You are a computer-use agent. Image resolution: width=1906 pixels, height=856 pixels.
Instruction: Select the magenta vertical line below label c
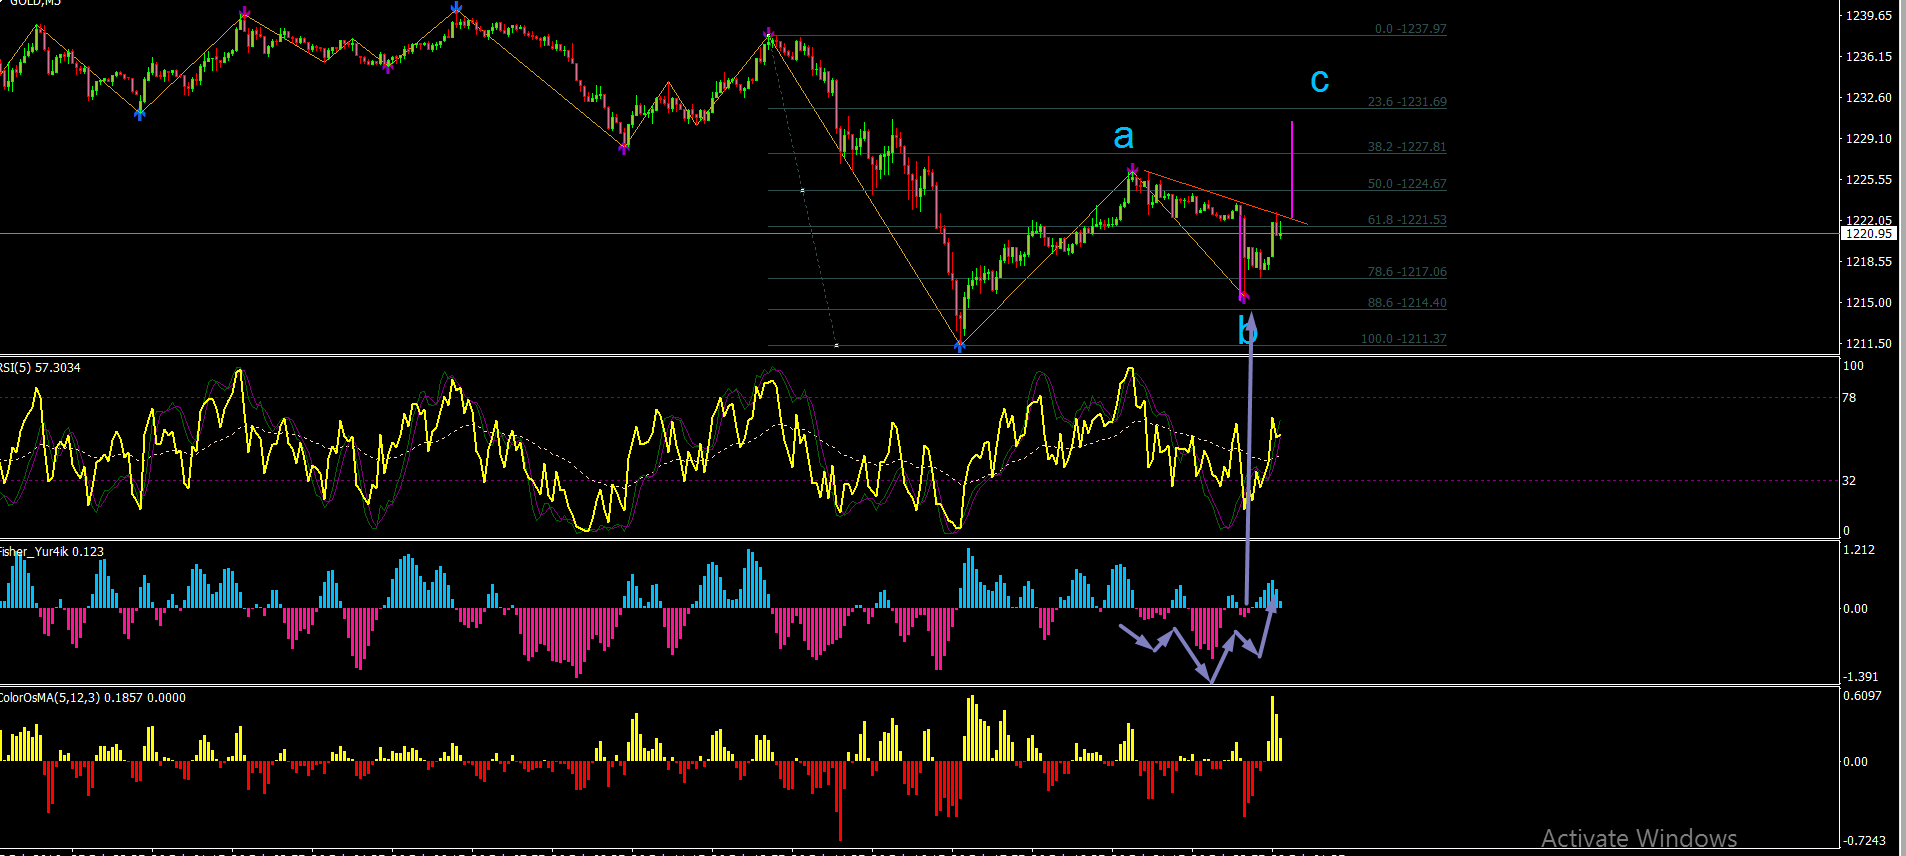click(1292, 168)
